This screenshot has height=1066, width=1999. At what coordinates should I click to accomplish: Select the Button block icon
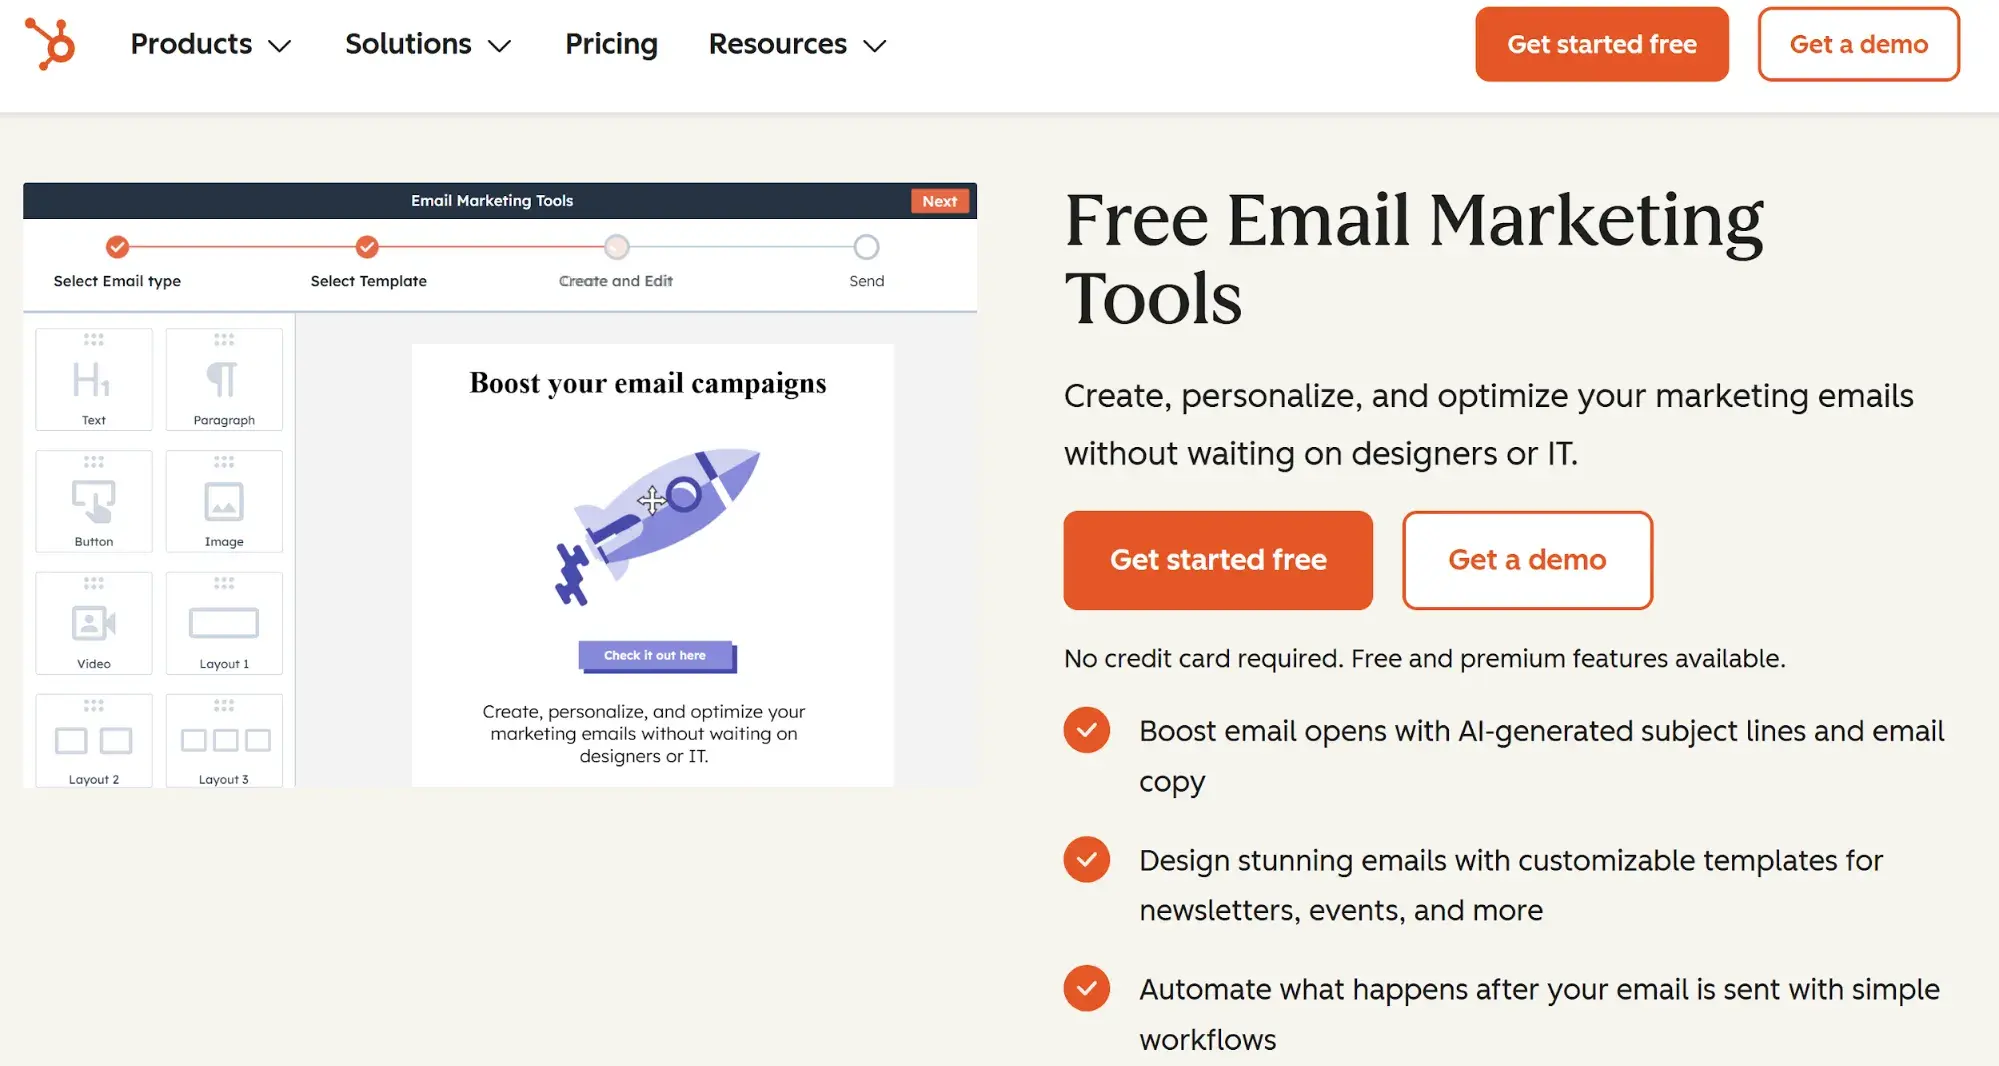[x=93, y=501]
